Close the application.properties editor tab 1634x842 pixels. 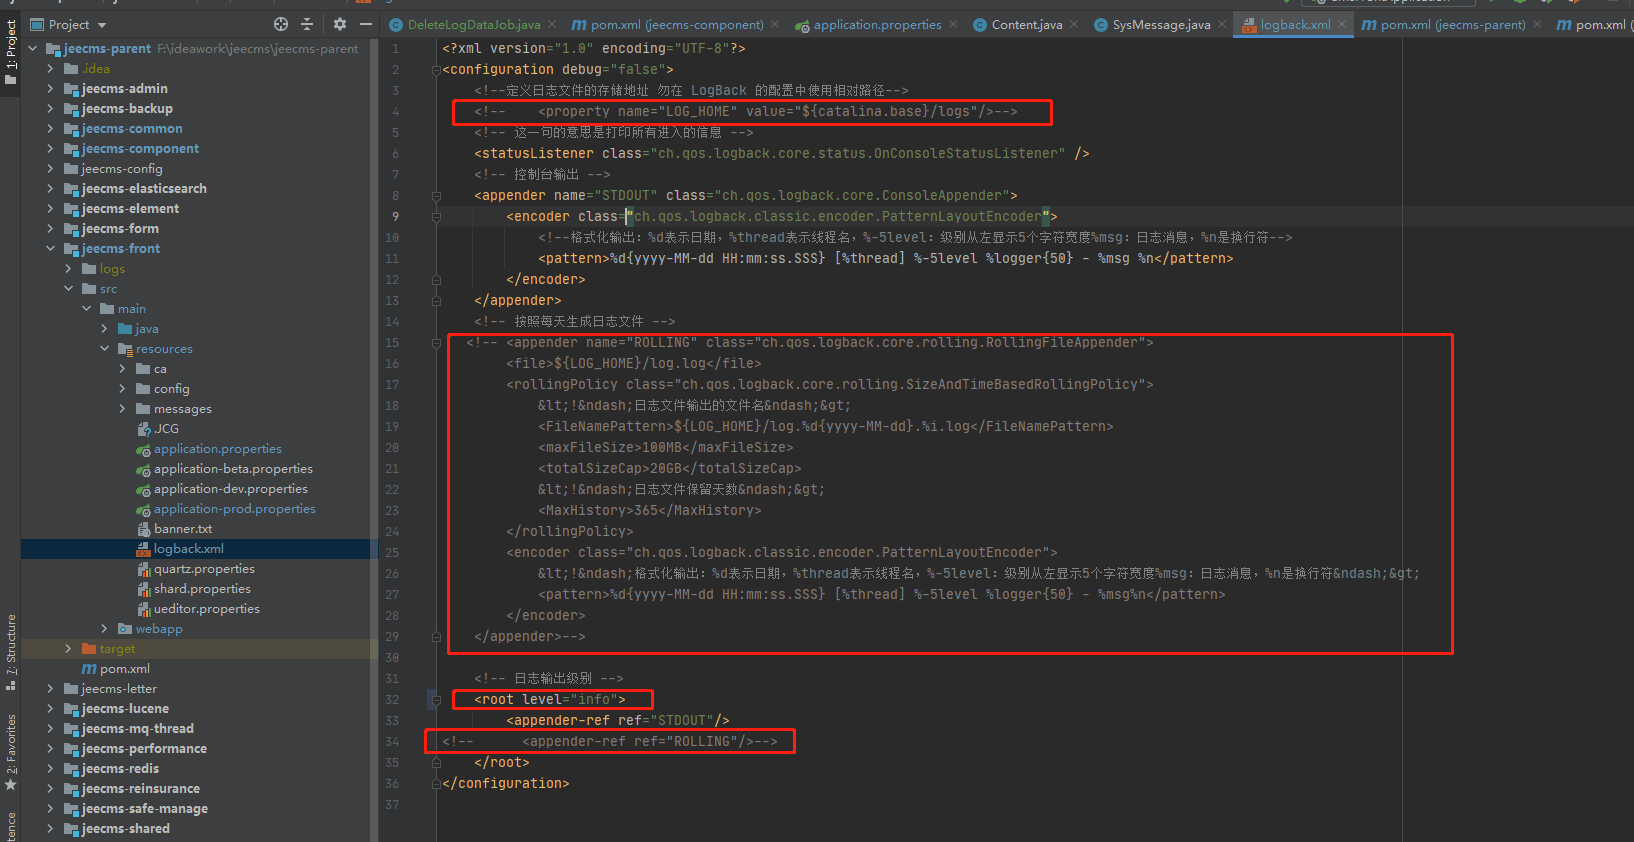click(x=953, y=24)
